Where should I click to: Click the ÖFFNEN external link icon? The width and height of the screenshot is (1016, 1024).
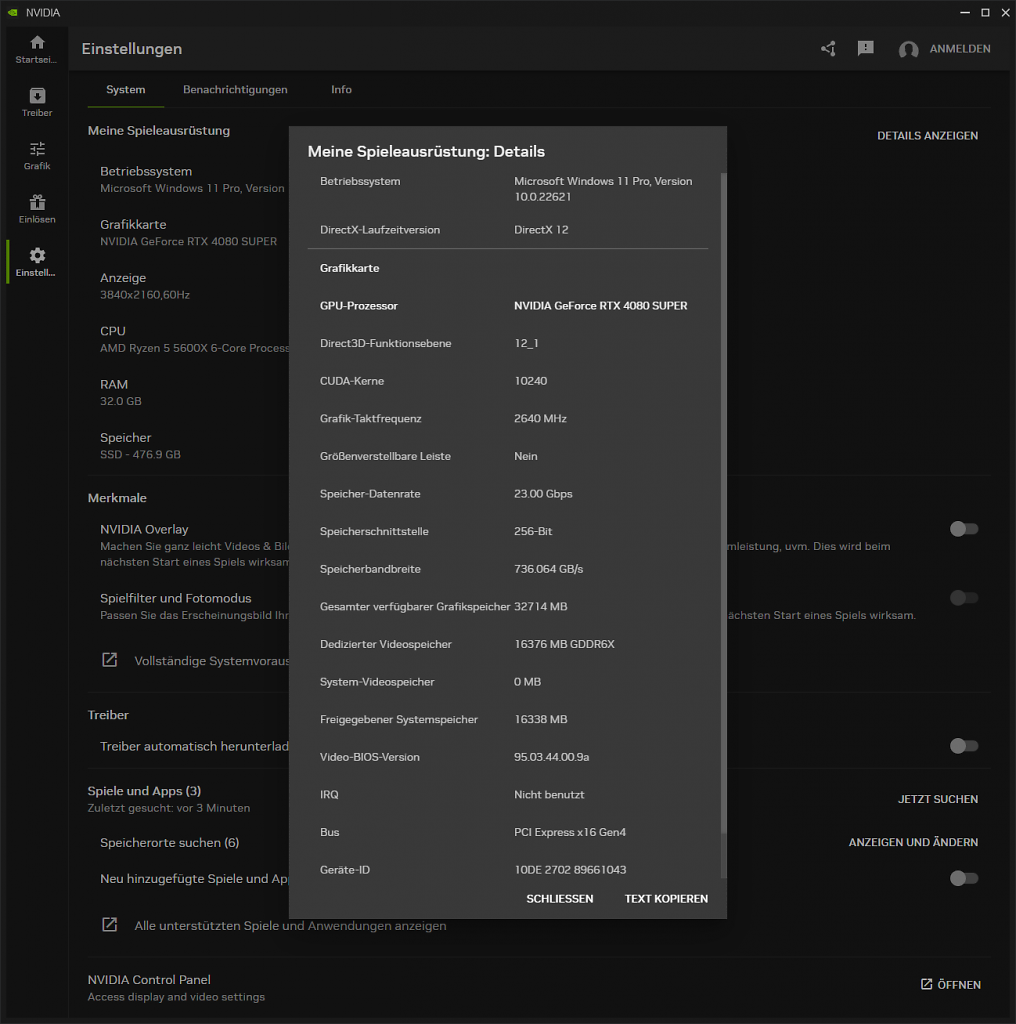point(927,984)
